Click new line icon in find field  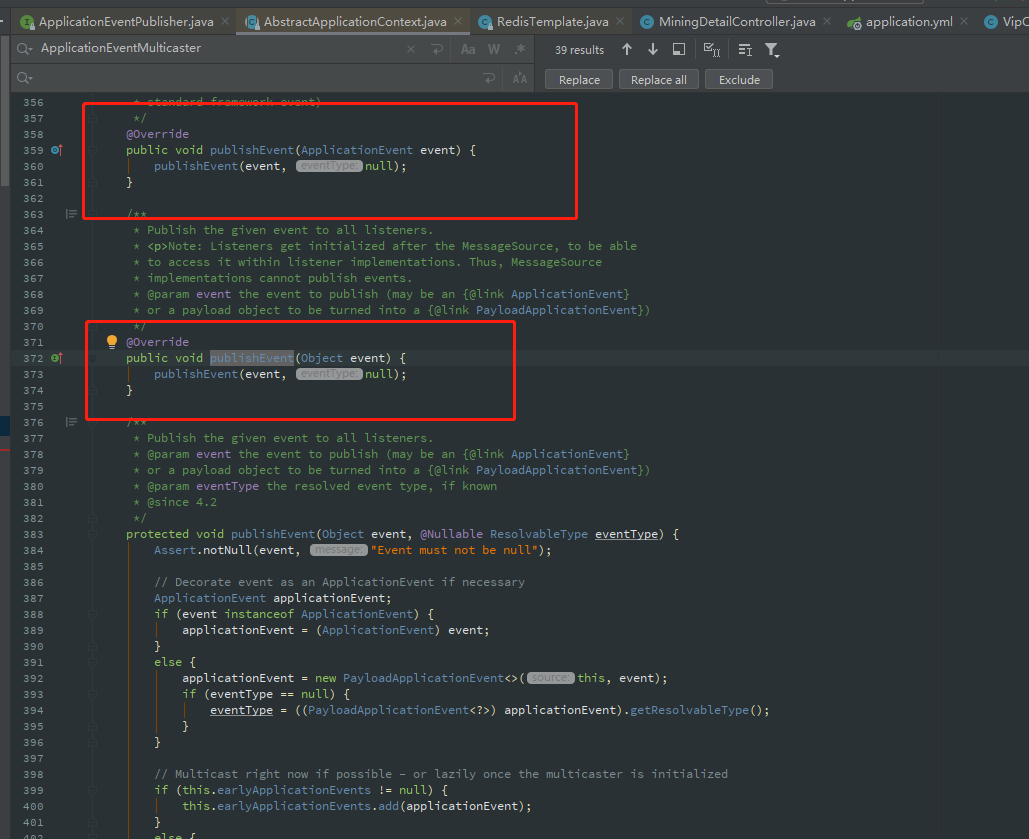[437, 49]
